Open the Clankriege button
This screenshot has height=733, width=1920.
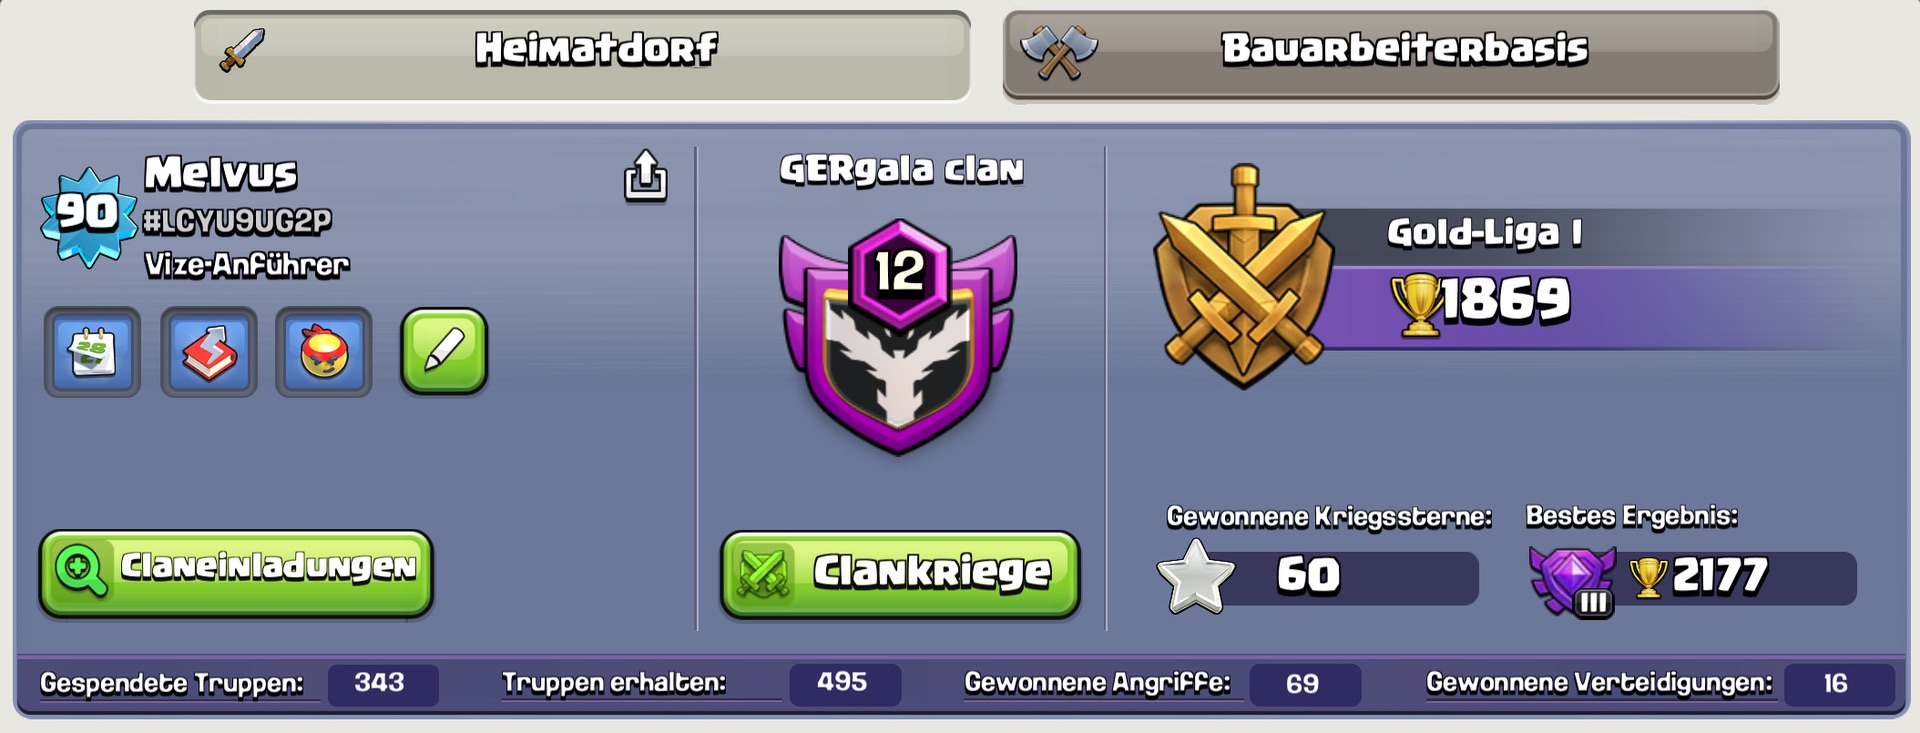pos(900,574)
